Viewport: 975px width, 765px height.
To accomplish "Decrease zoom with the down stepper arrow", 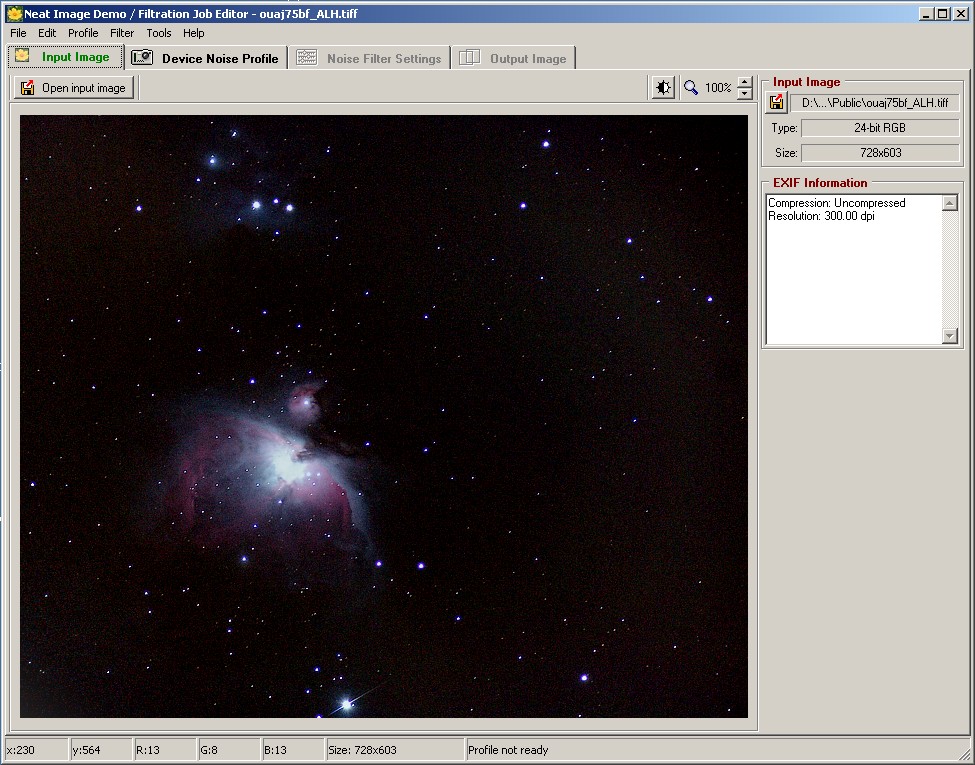I will [744, 93].
